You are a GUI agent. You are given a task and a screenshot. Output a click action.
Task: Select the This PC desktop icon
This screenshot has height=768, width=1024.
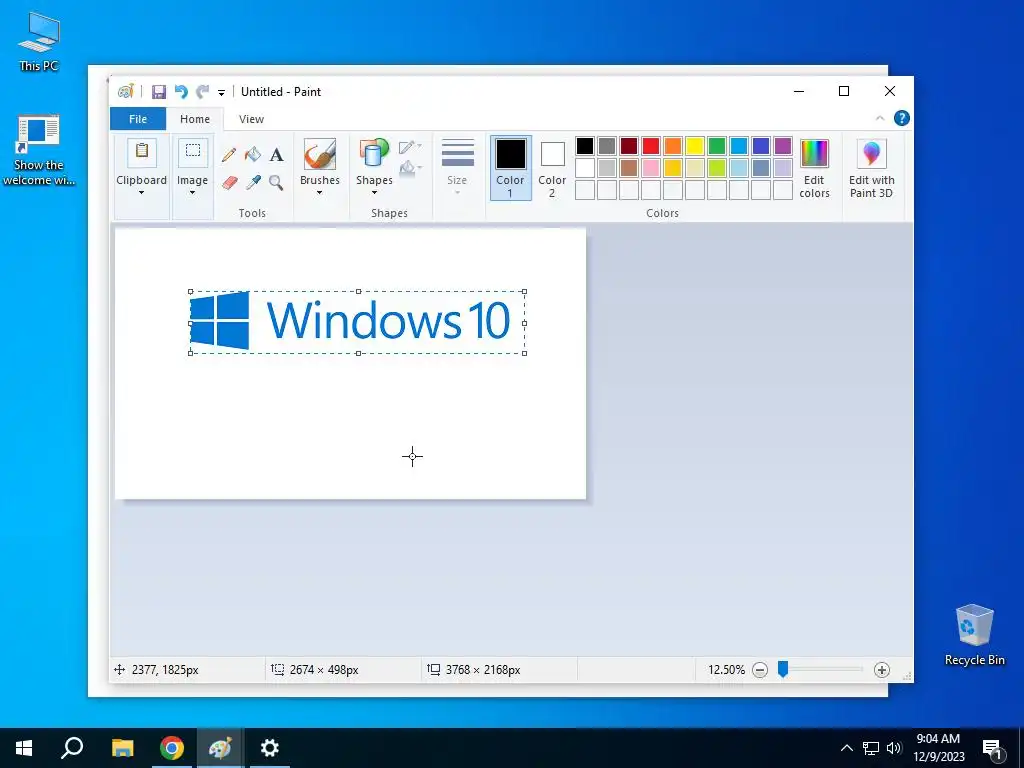[x=39, y=41]
